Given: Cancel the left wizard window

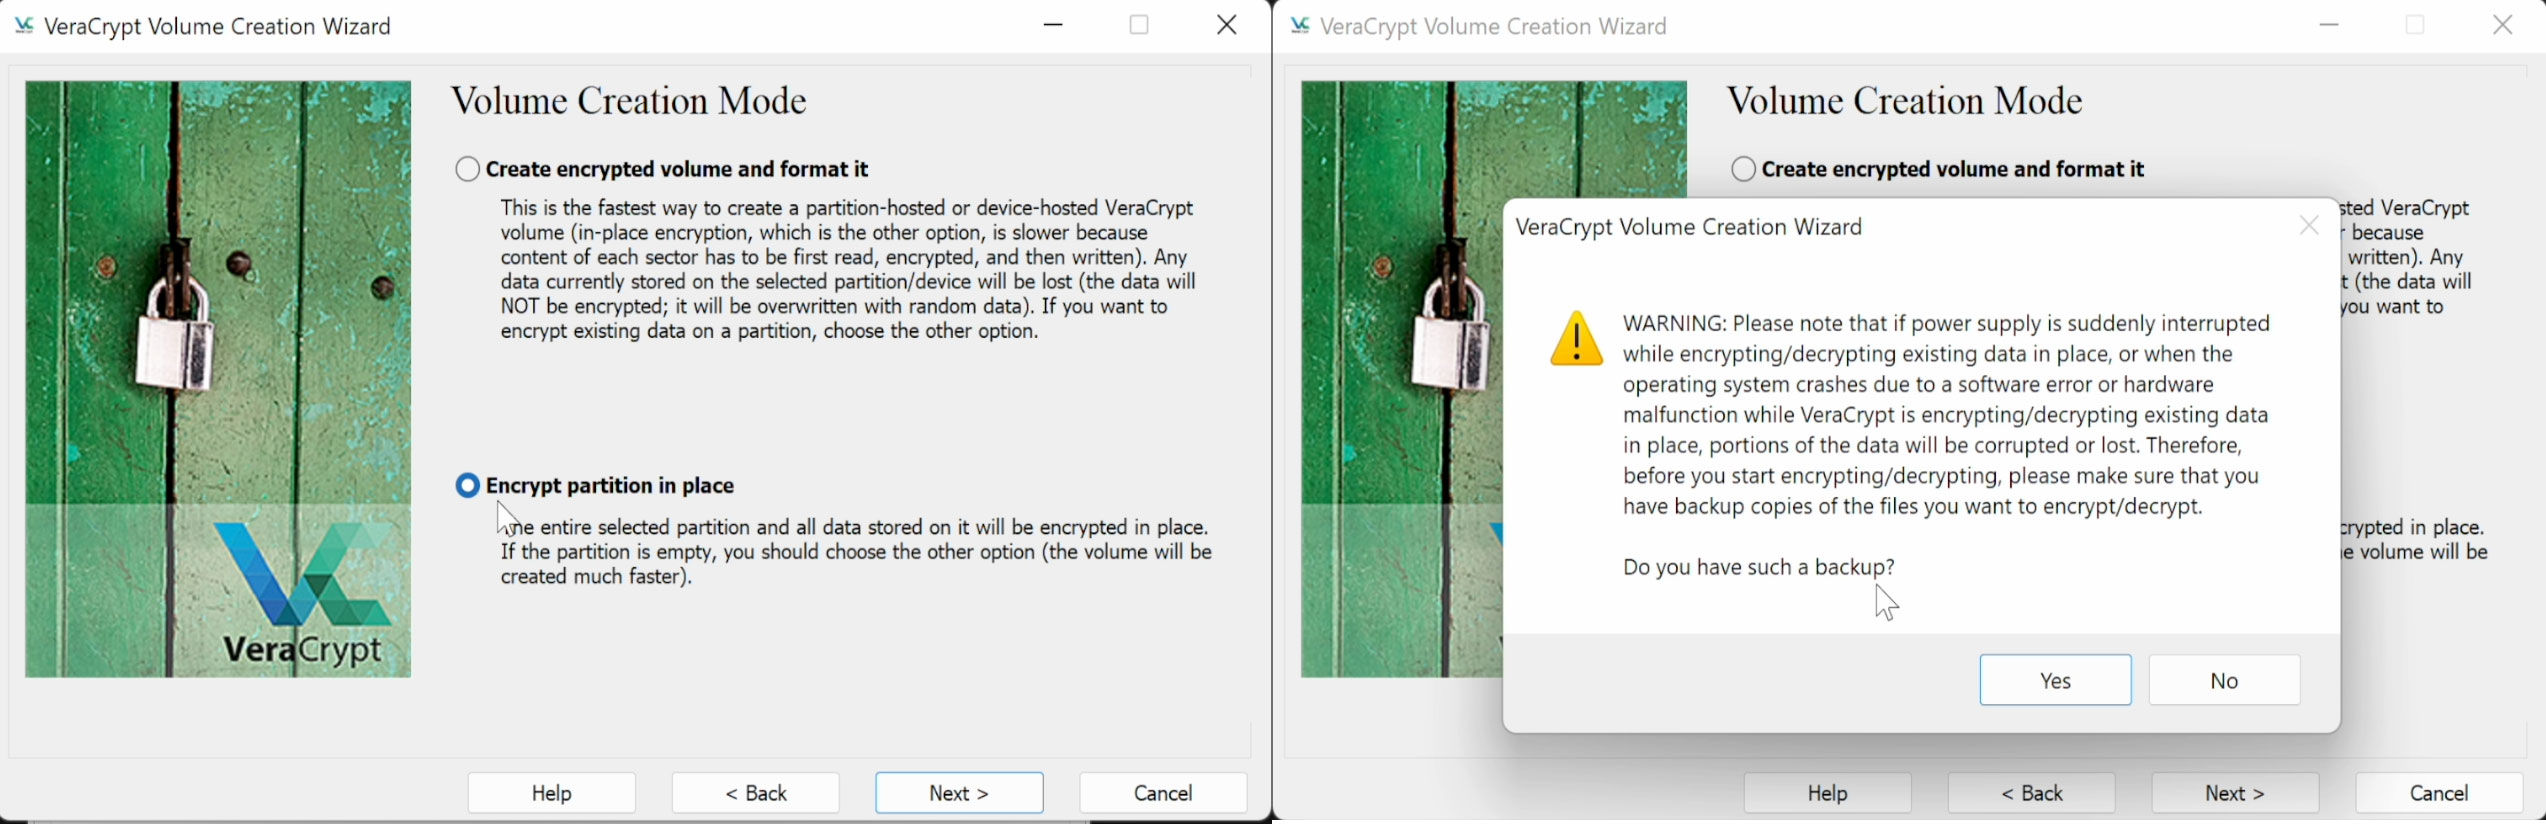Looking at the screenshot, I should 1164,793.
